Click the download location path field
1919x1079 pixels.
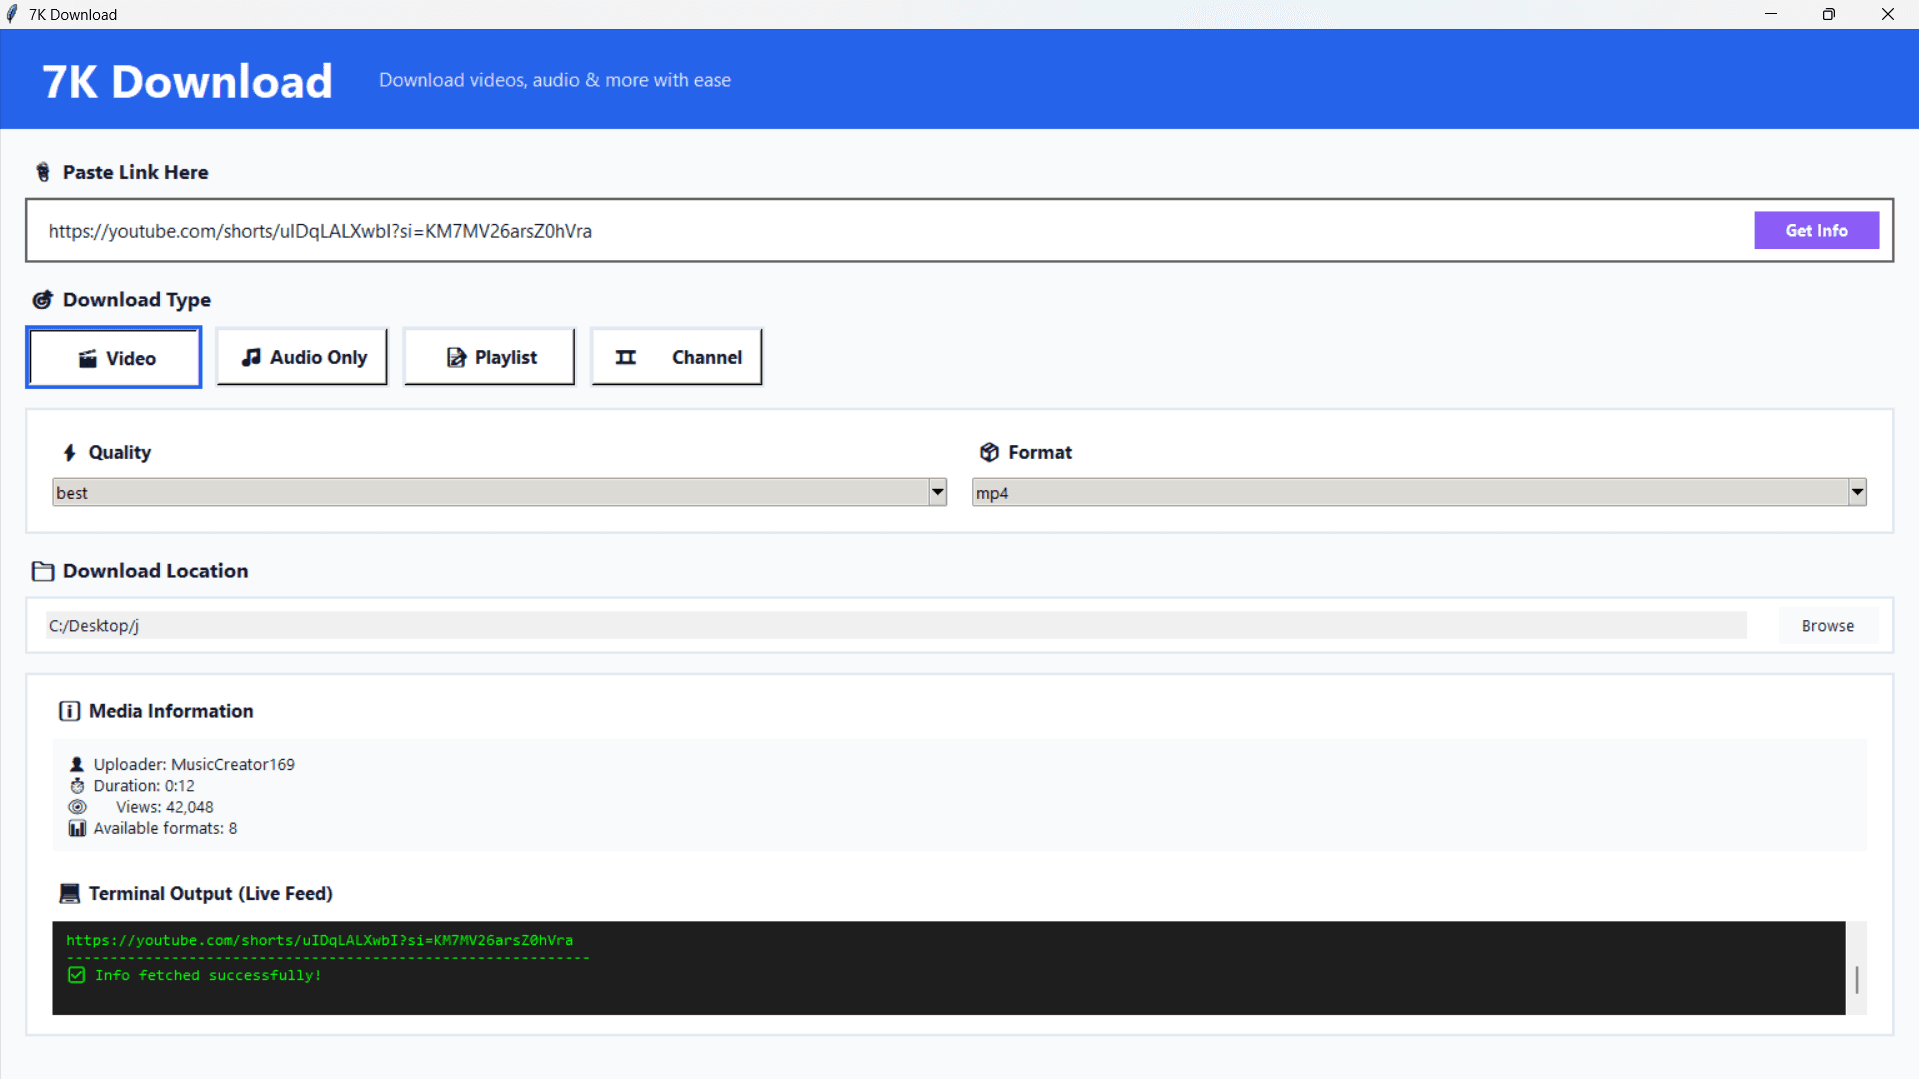click(x=896, y=626)
